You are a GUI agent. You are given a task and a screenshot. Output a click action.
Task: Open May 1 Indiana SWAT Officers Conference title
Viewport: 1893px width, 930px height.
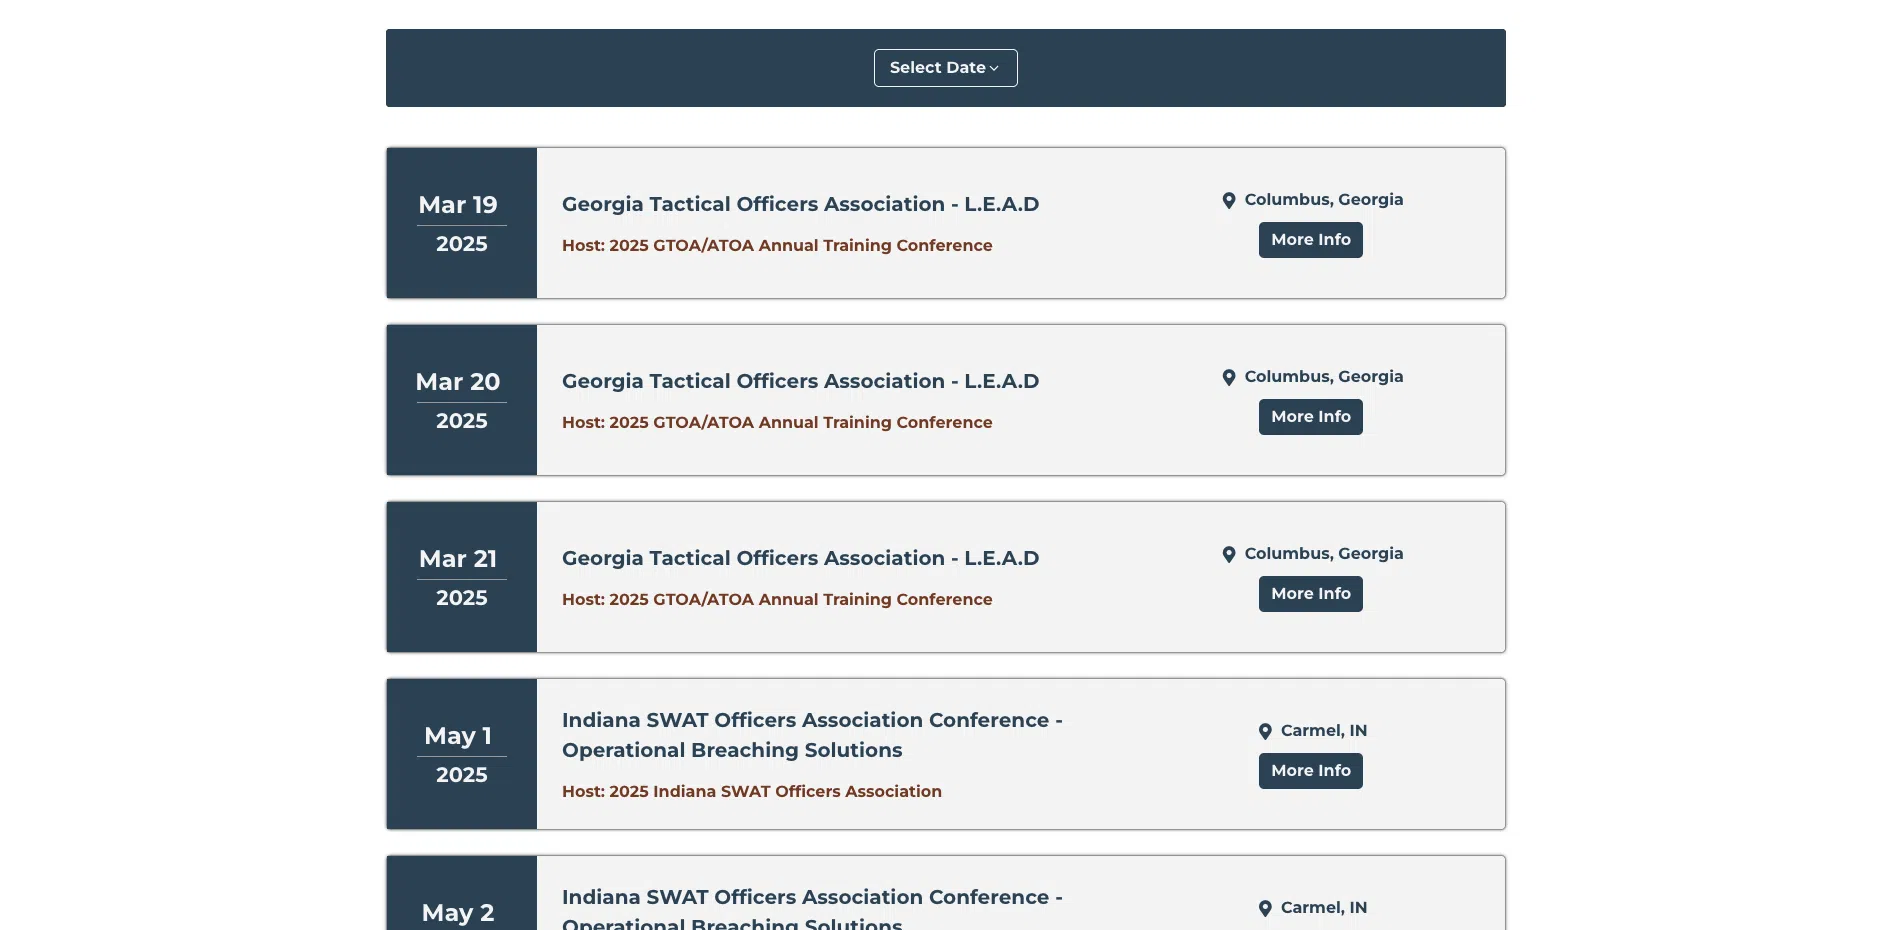point(811,735)
